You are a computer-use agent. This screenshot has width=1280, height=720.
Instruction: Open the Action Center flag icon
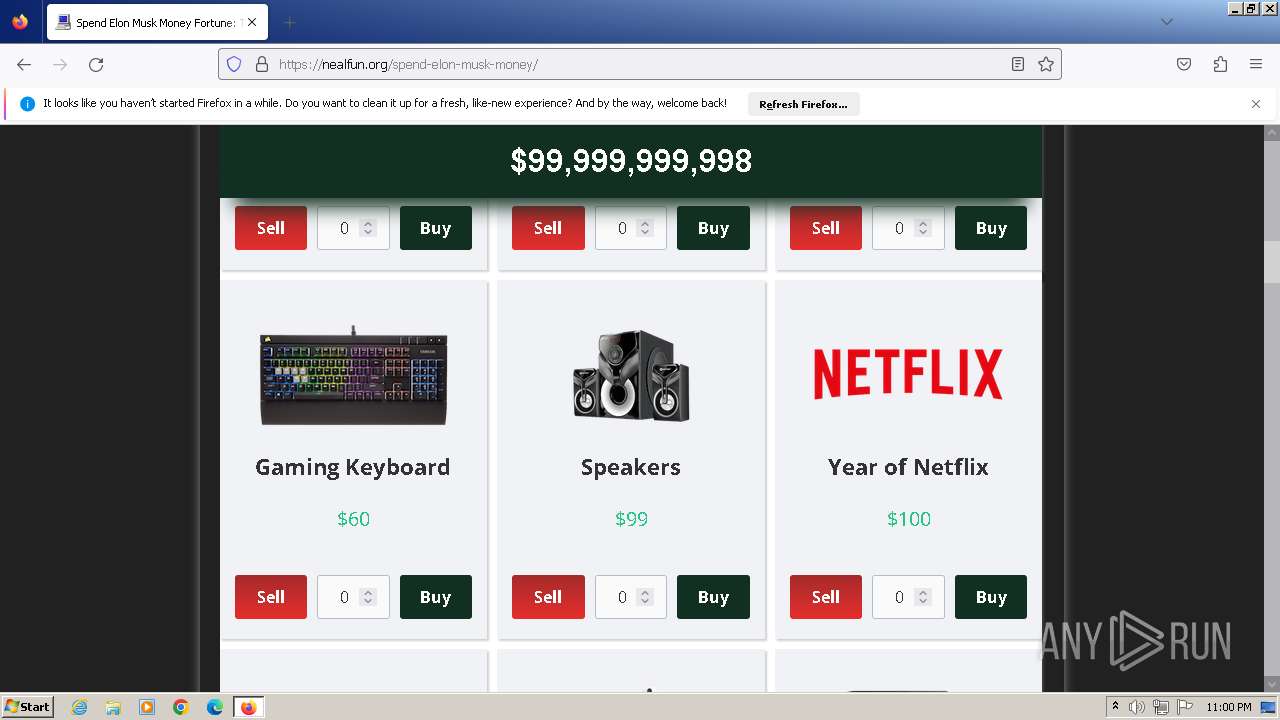point(1184,707)
